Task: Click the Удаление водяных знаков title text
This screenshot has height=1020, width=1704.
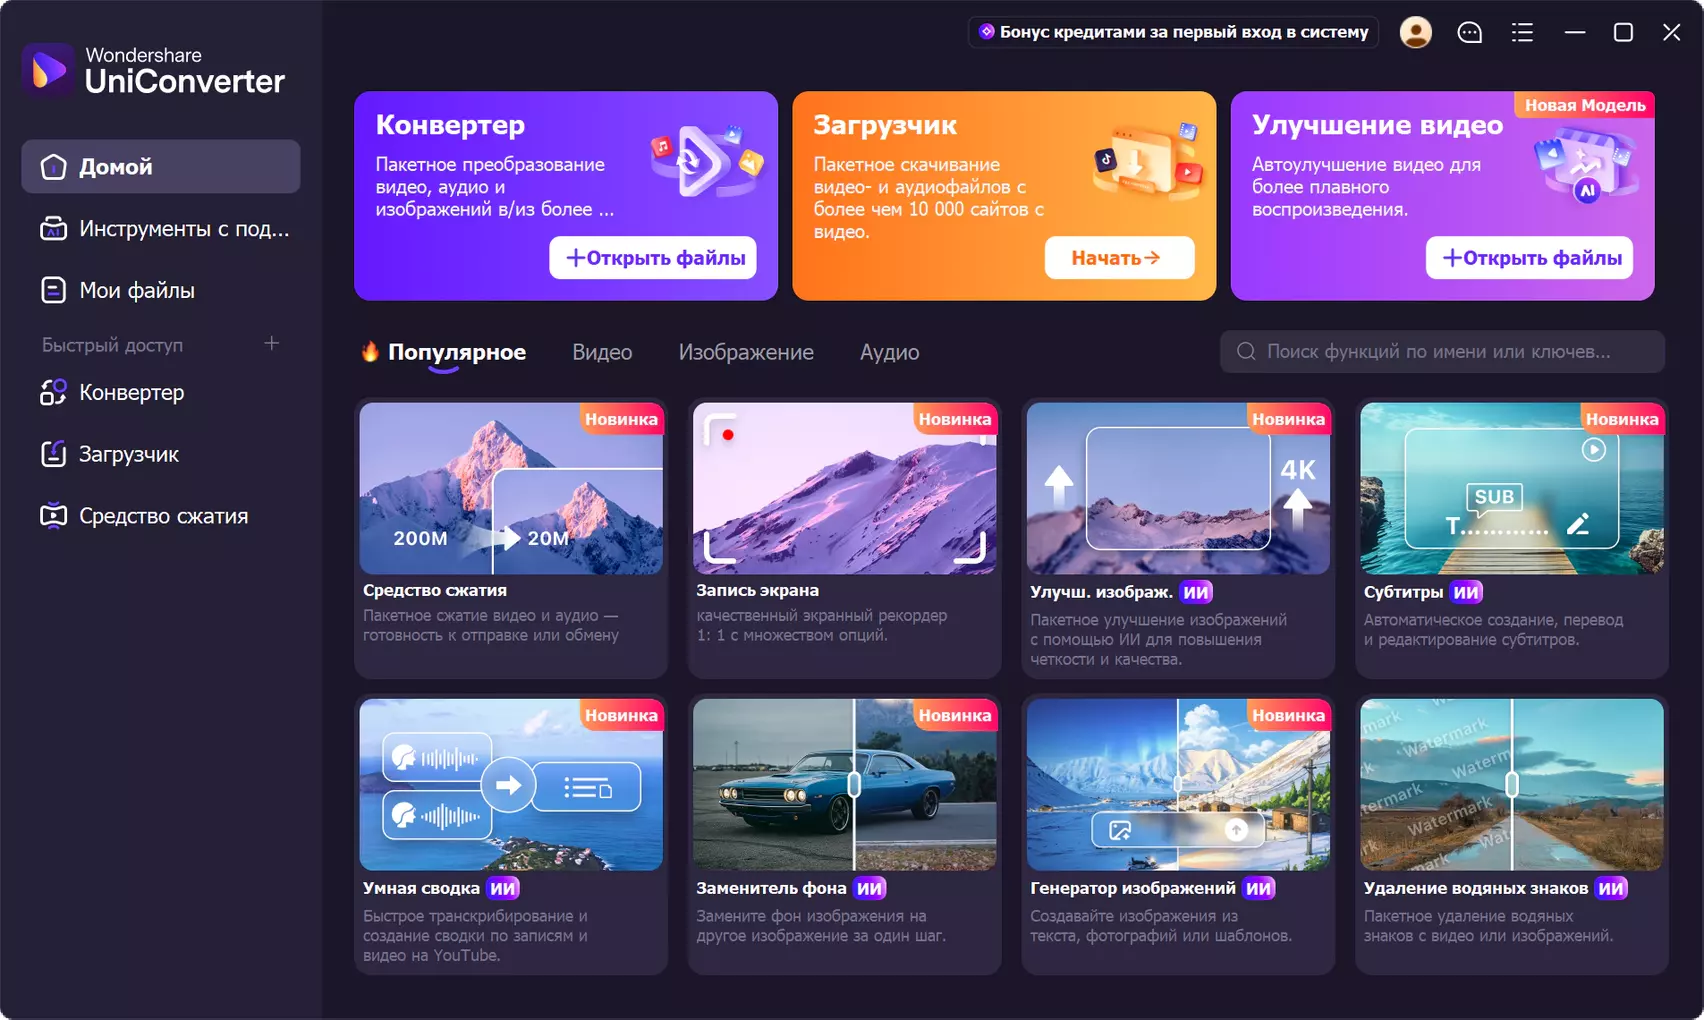Action: (x=1476, y=888)
